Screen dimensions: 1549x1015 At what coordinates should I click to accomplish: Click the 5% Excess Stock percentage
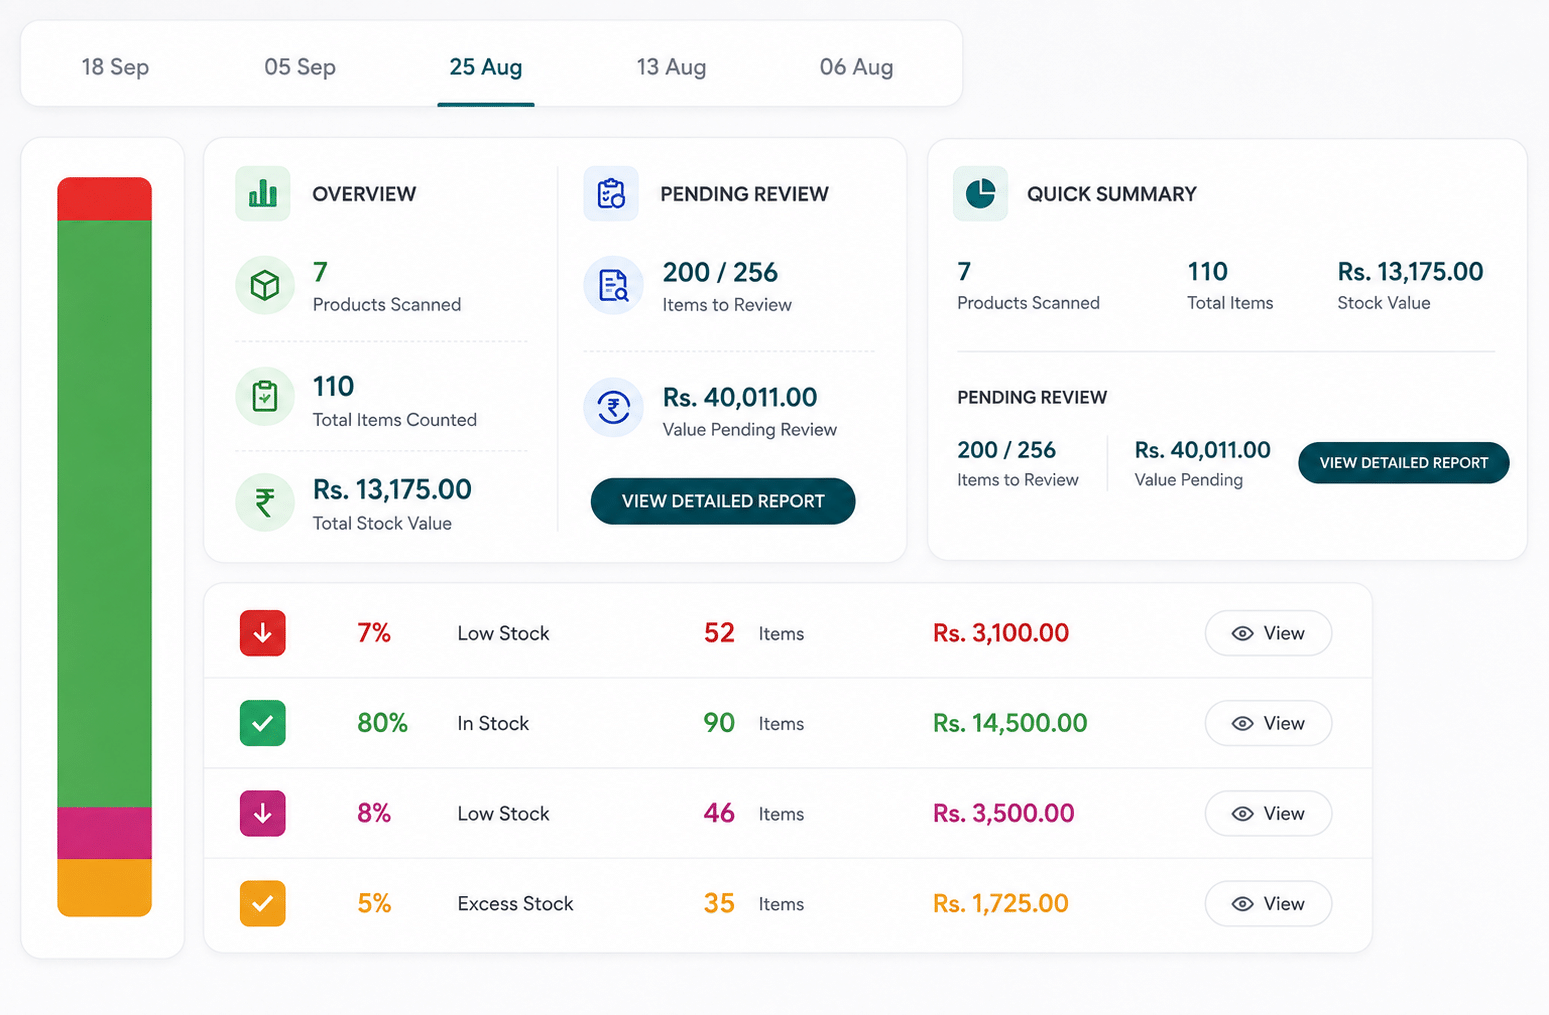click(374, 903)
